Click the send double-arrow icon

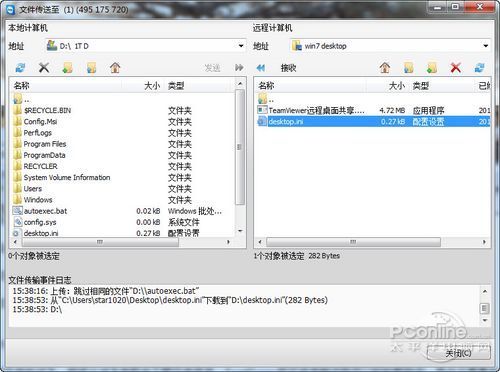(x=239, y=68)
